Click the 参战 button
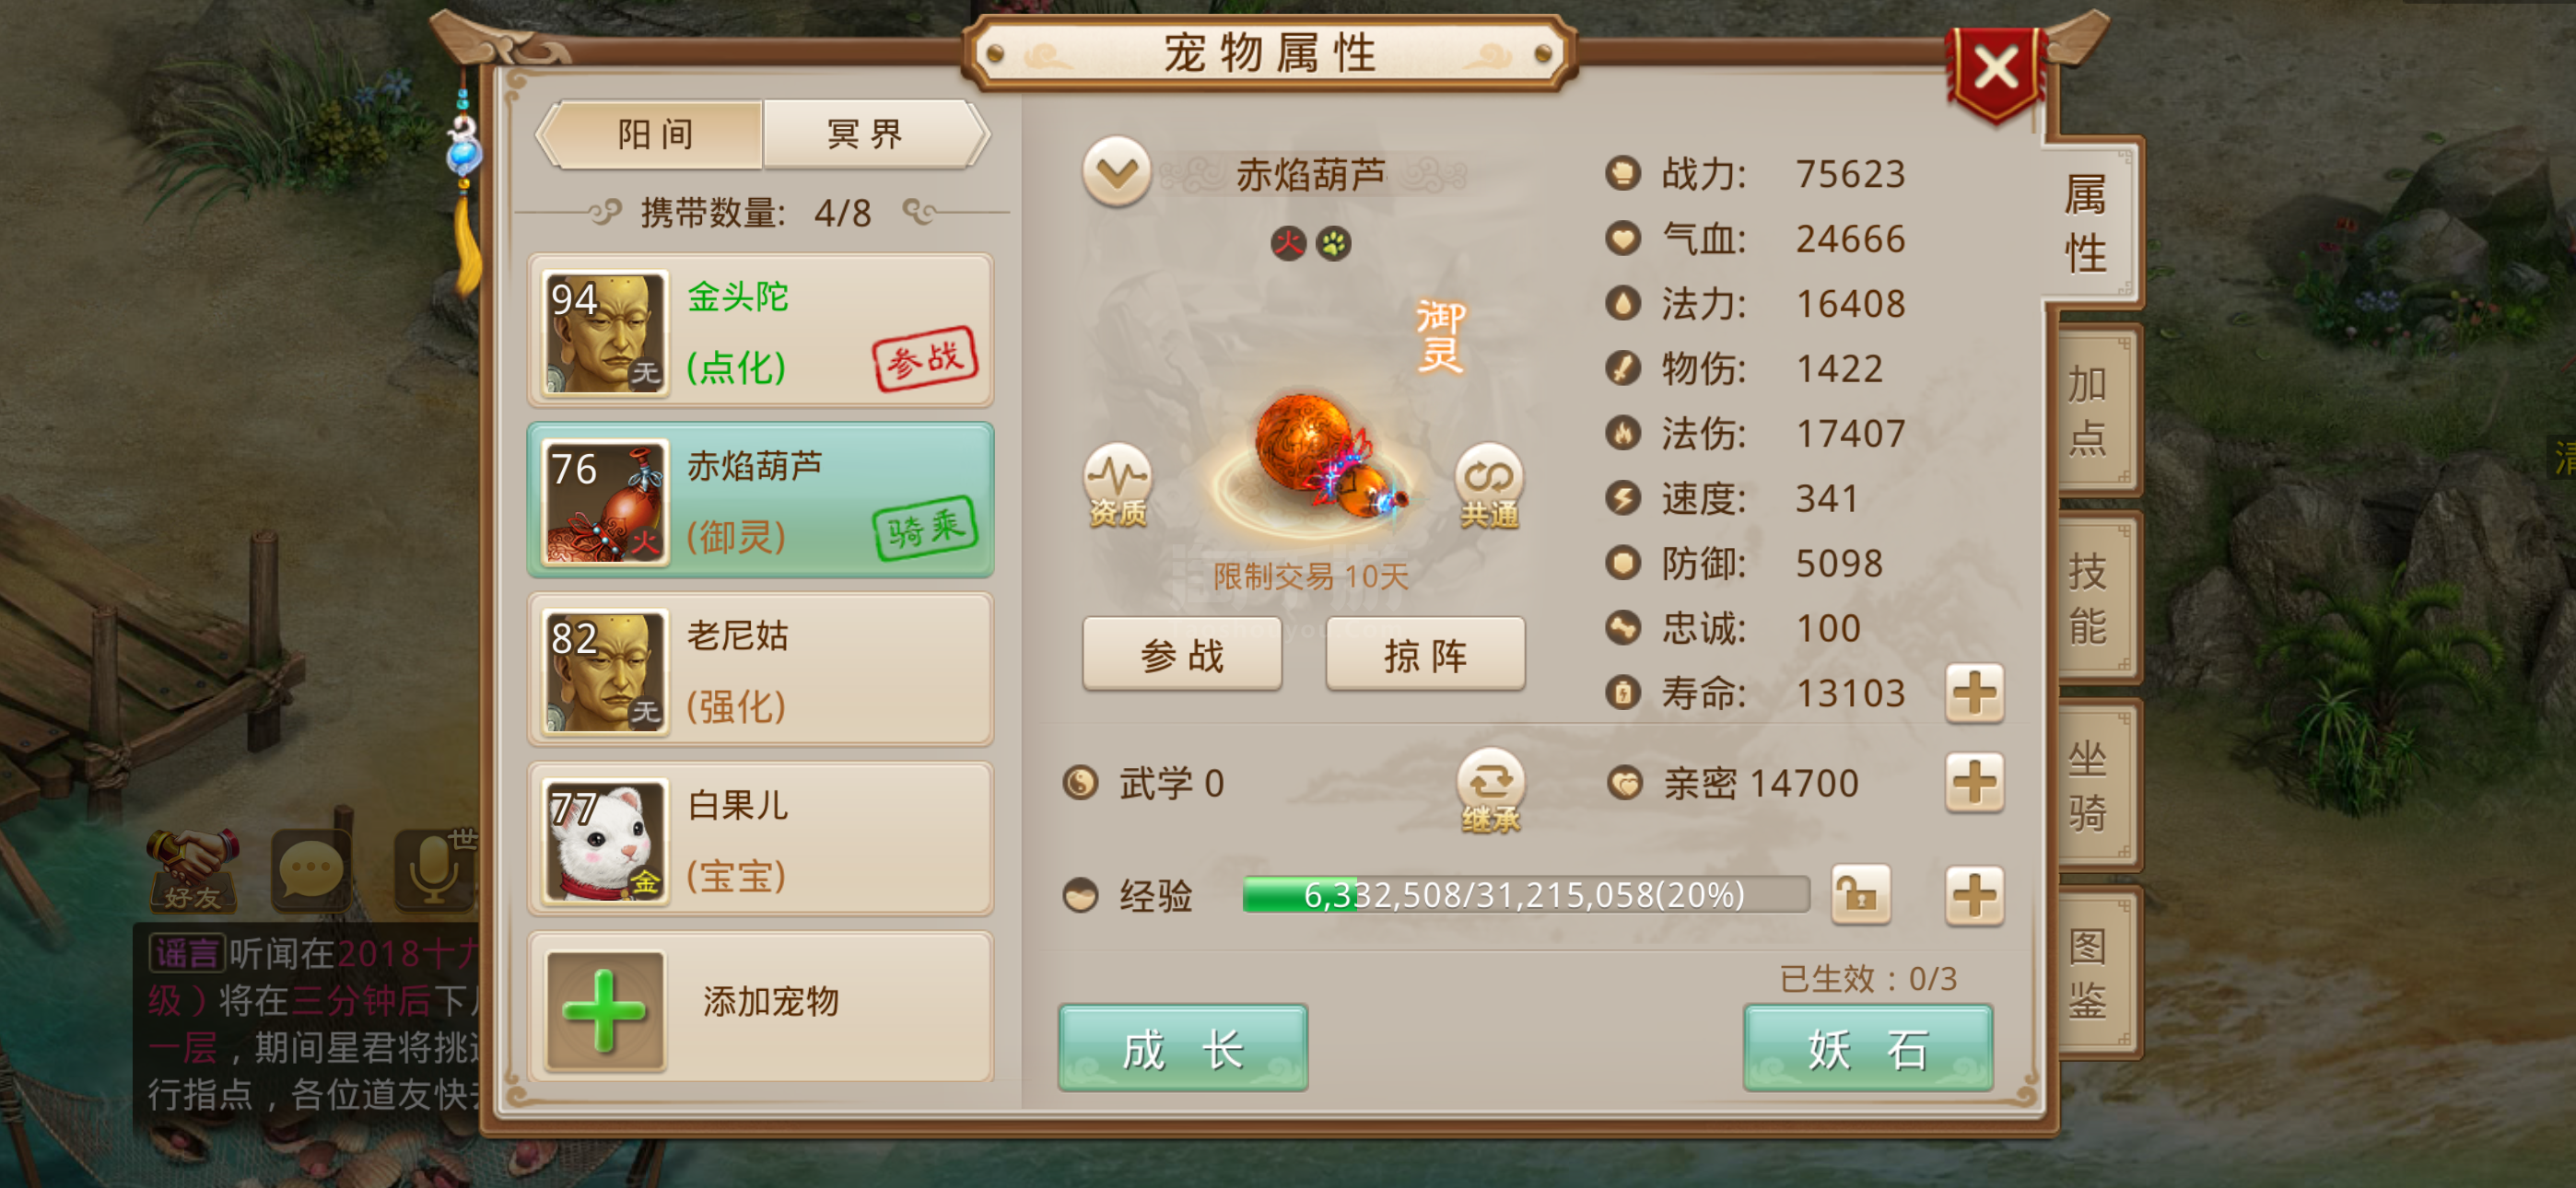This screenshot has width=2576, height=1188. point(1182,654)
